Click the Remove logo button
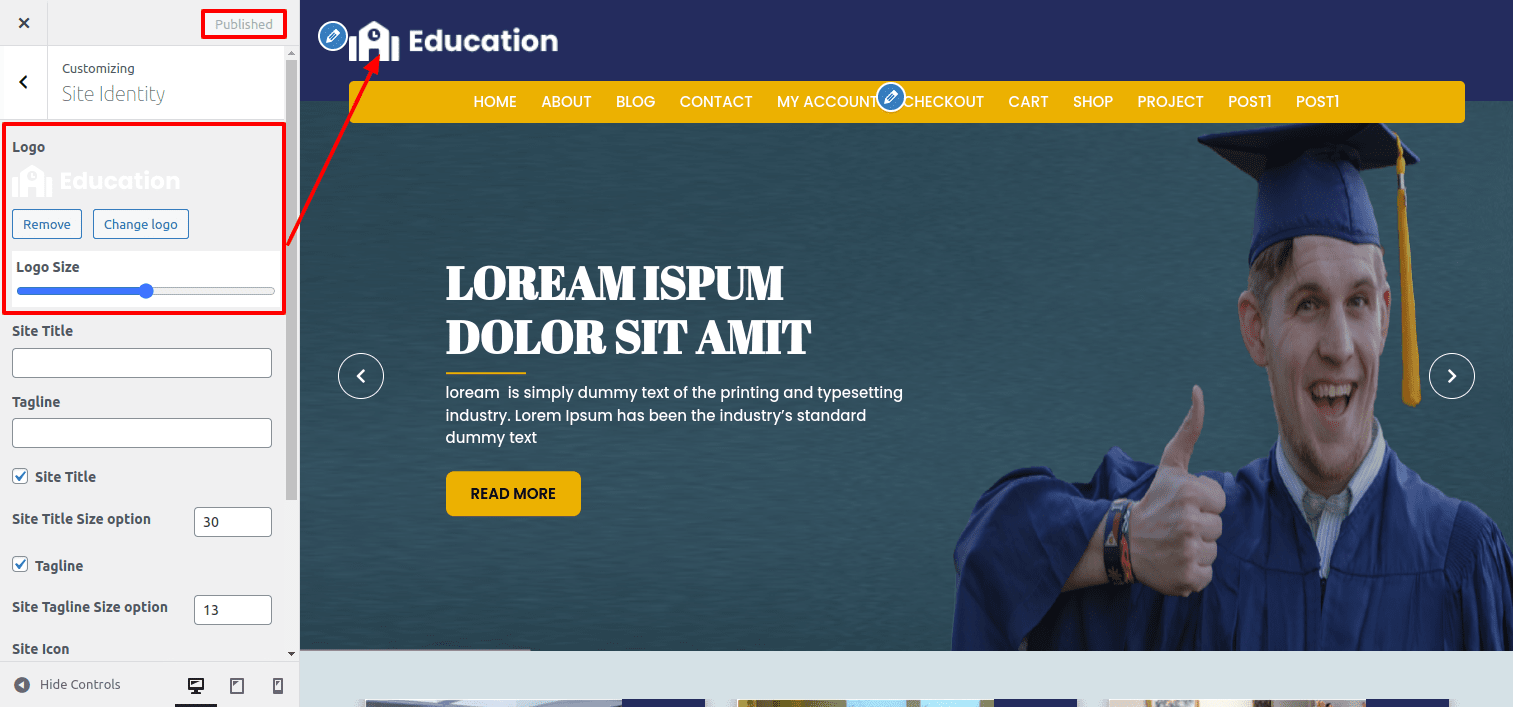1513x707 pixels. (47, 224)
